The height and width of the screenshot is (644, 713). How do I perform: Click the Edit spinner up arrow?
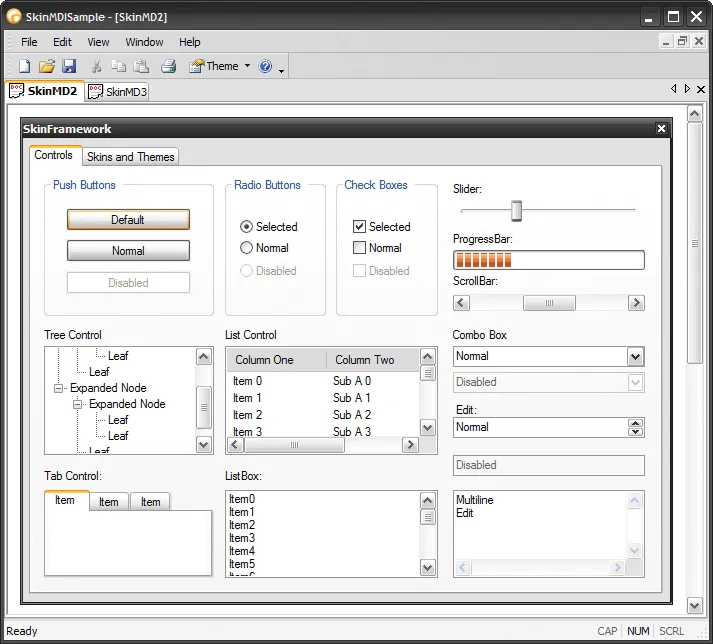(x=635, y=423)
